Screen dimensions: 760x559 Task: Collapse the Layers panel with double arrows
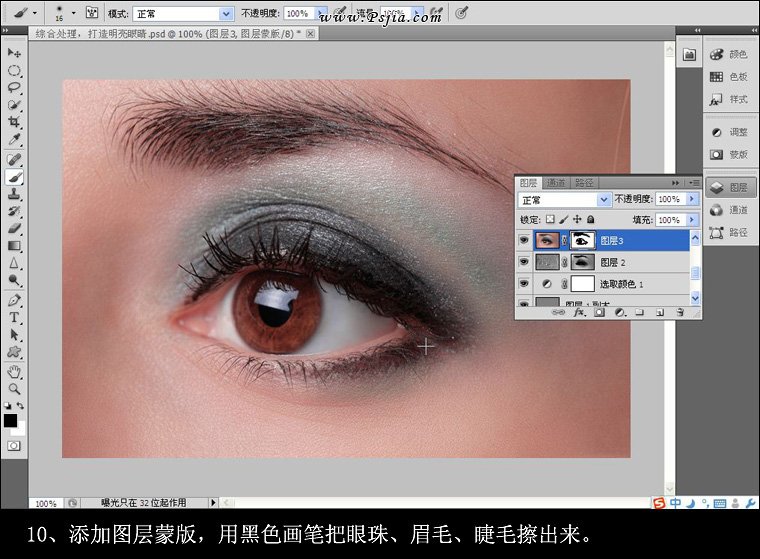click(x=675, y=183)
